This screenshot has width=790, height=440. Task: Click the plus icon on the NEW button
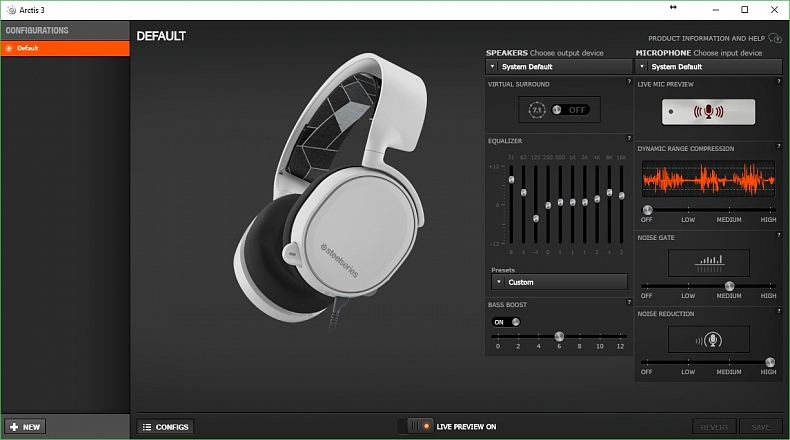14,427
